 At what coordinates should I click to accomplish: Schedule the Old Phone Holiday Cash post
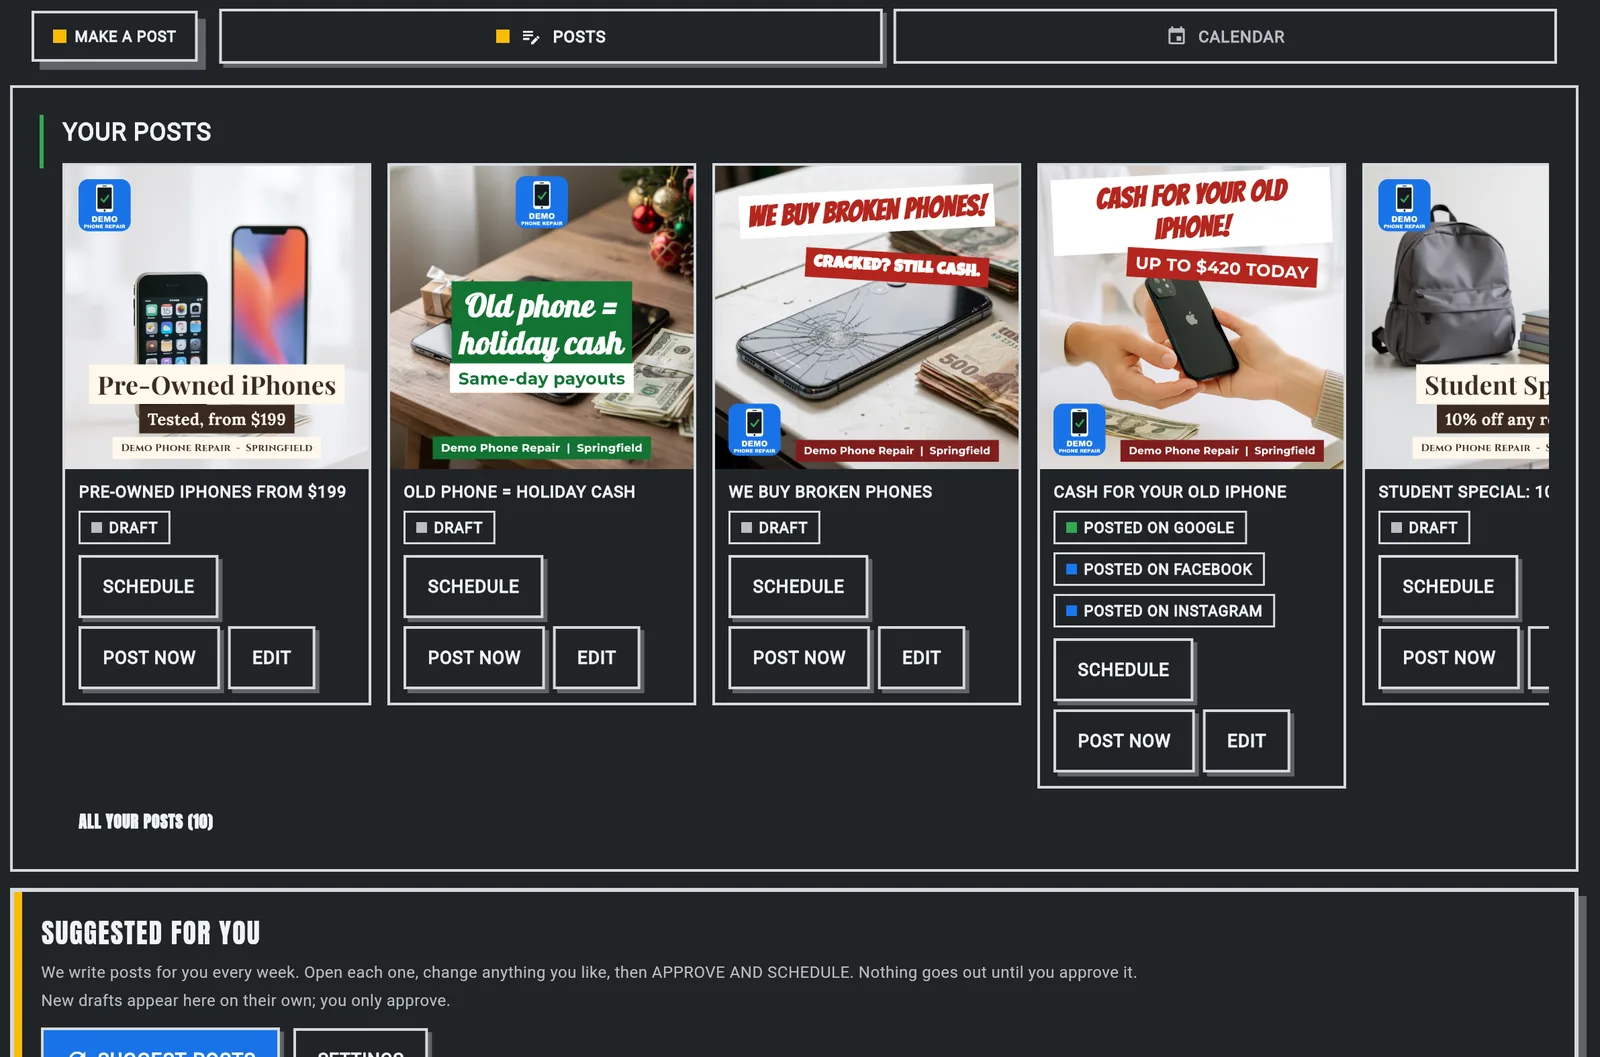click(x=473, y=587)
